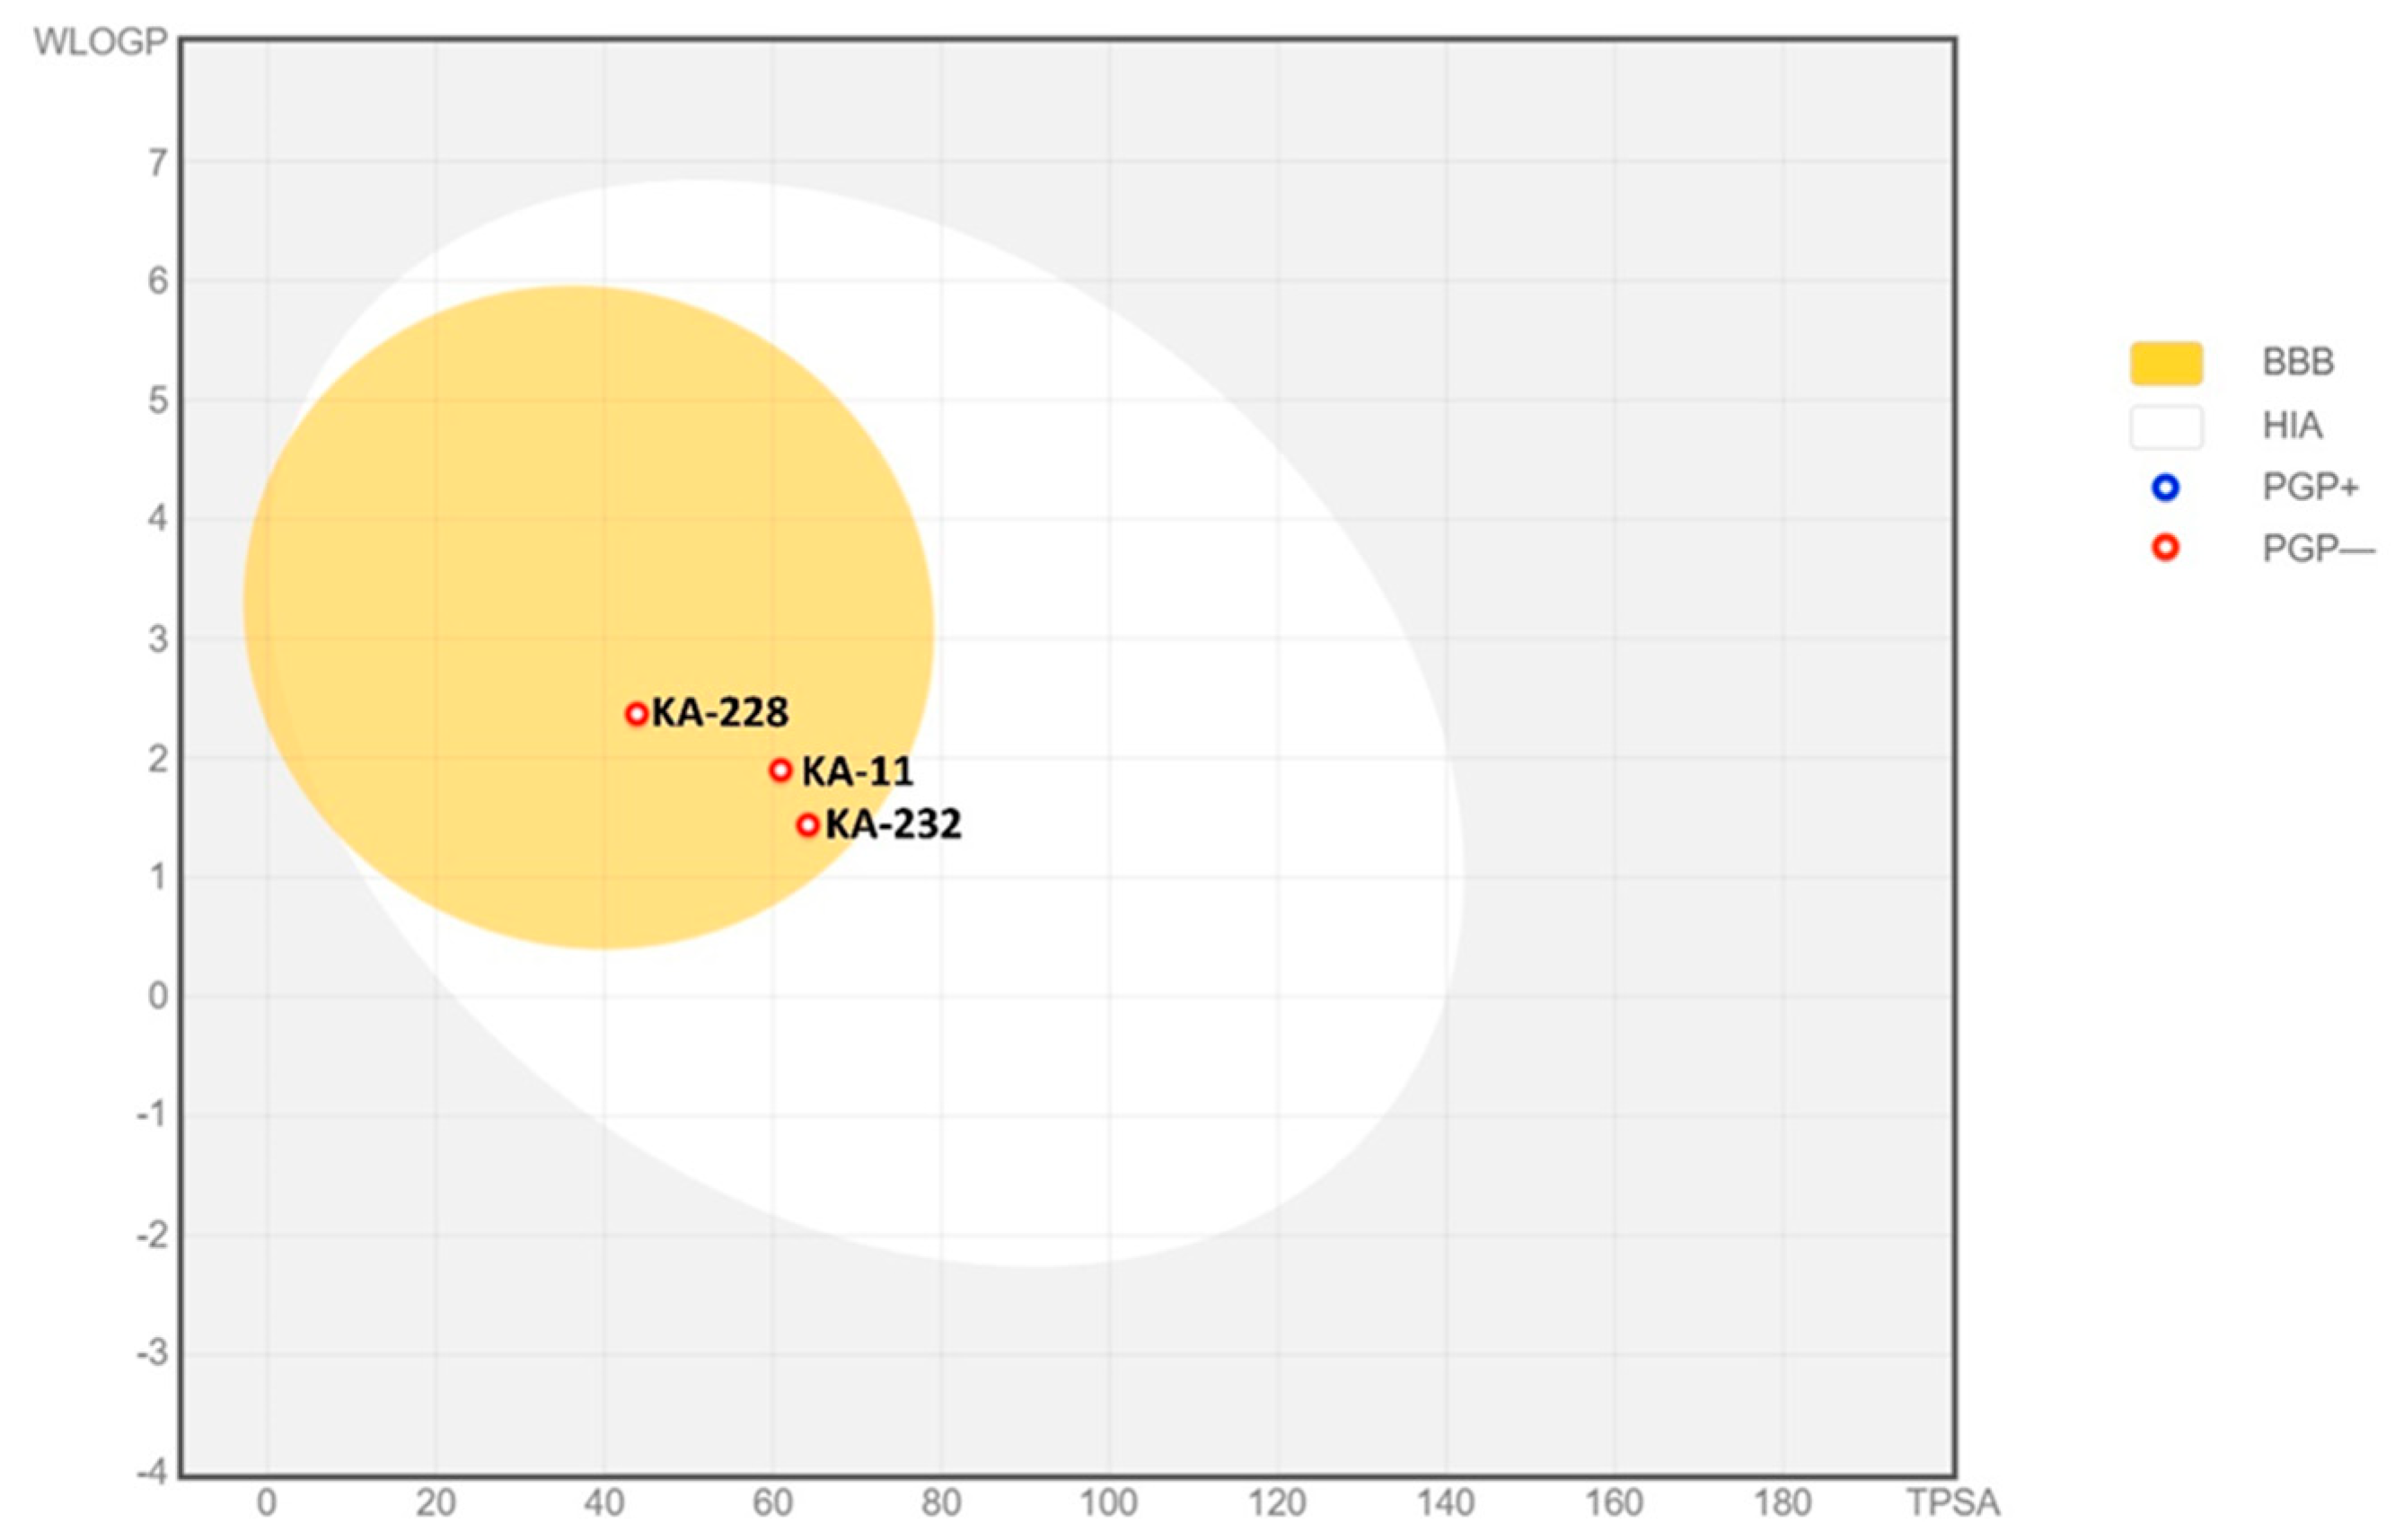Click the KA-228 data point marker
The width and height of the screenshot is (2395, 1540).
637,714
